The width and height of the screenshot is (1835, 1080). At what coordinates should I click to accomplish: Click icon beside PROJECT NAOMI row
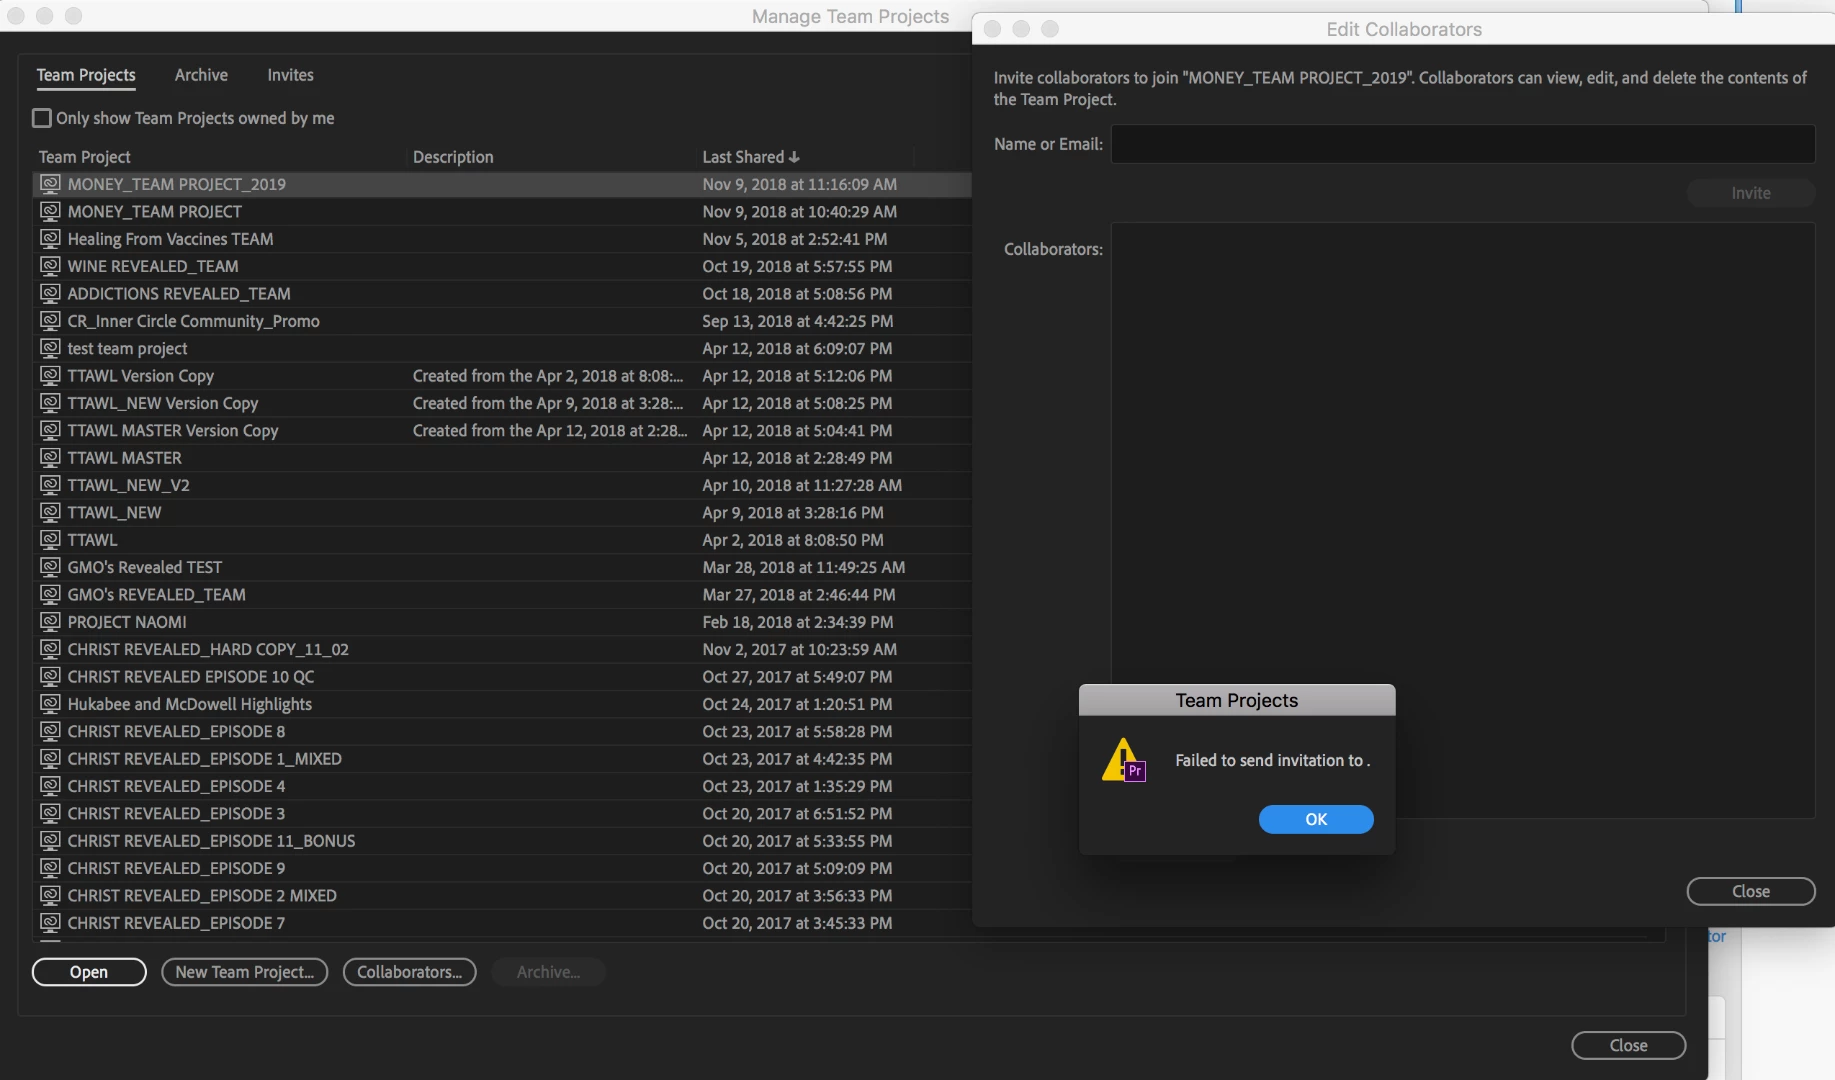(x=50, y=621)
